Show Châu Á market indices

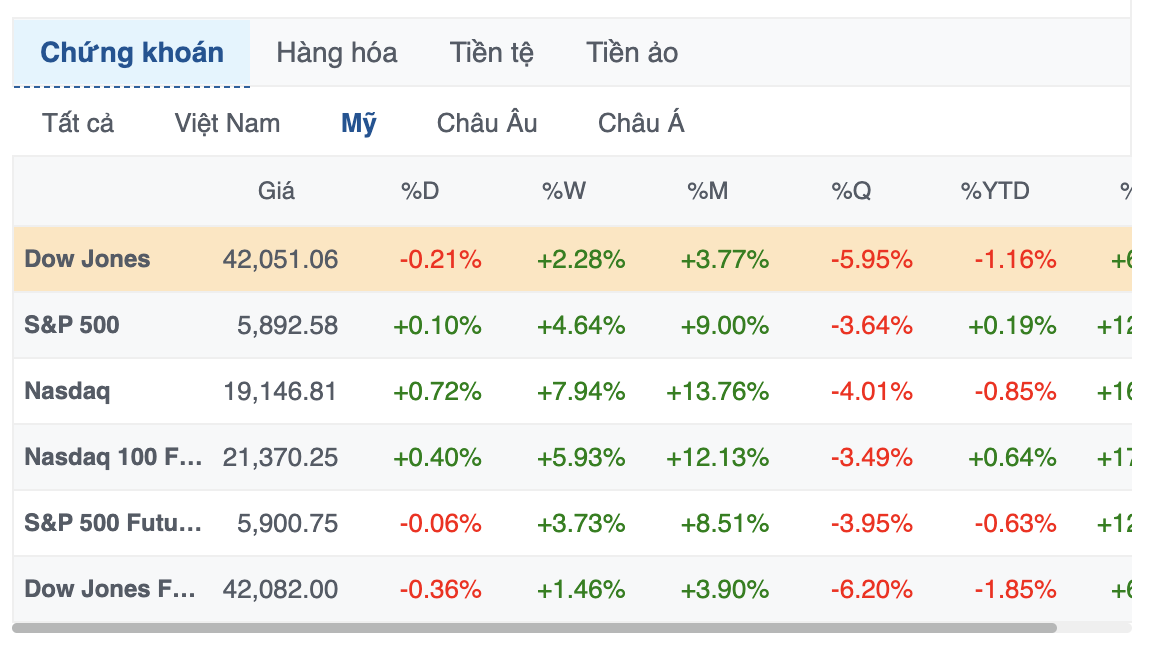(641, 124)
